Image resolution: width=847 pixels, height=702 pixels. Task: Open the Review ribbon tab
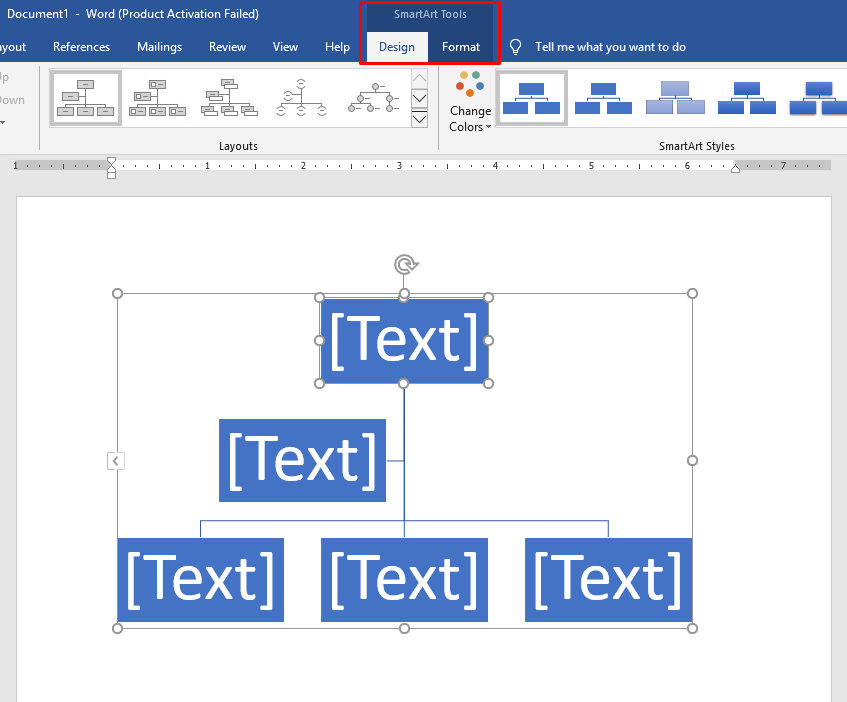pyautogui.click(x=227, y=47)
